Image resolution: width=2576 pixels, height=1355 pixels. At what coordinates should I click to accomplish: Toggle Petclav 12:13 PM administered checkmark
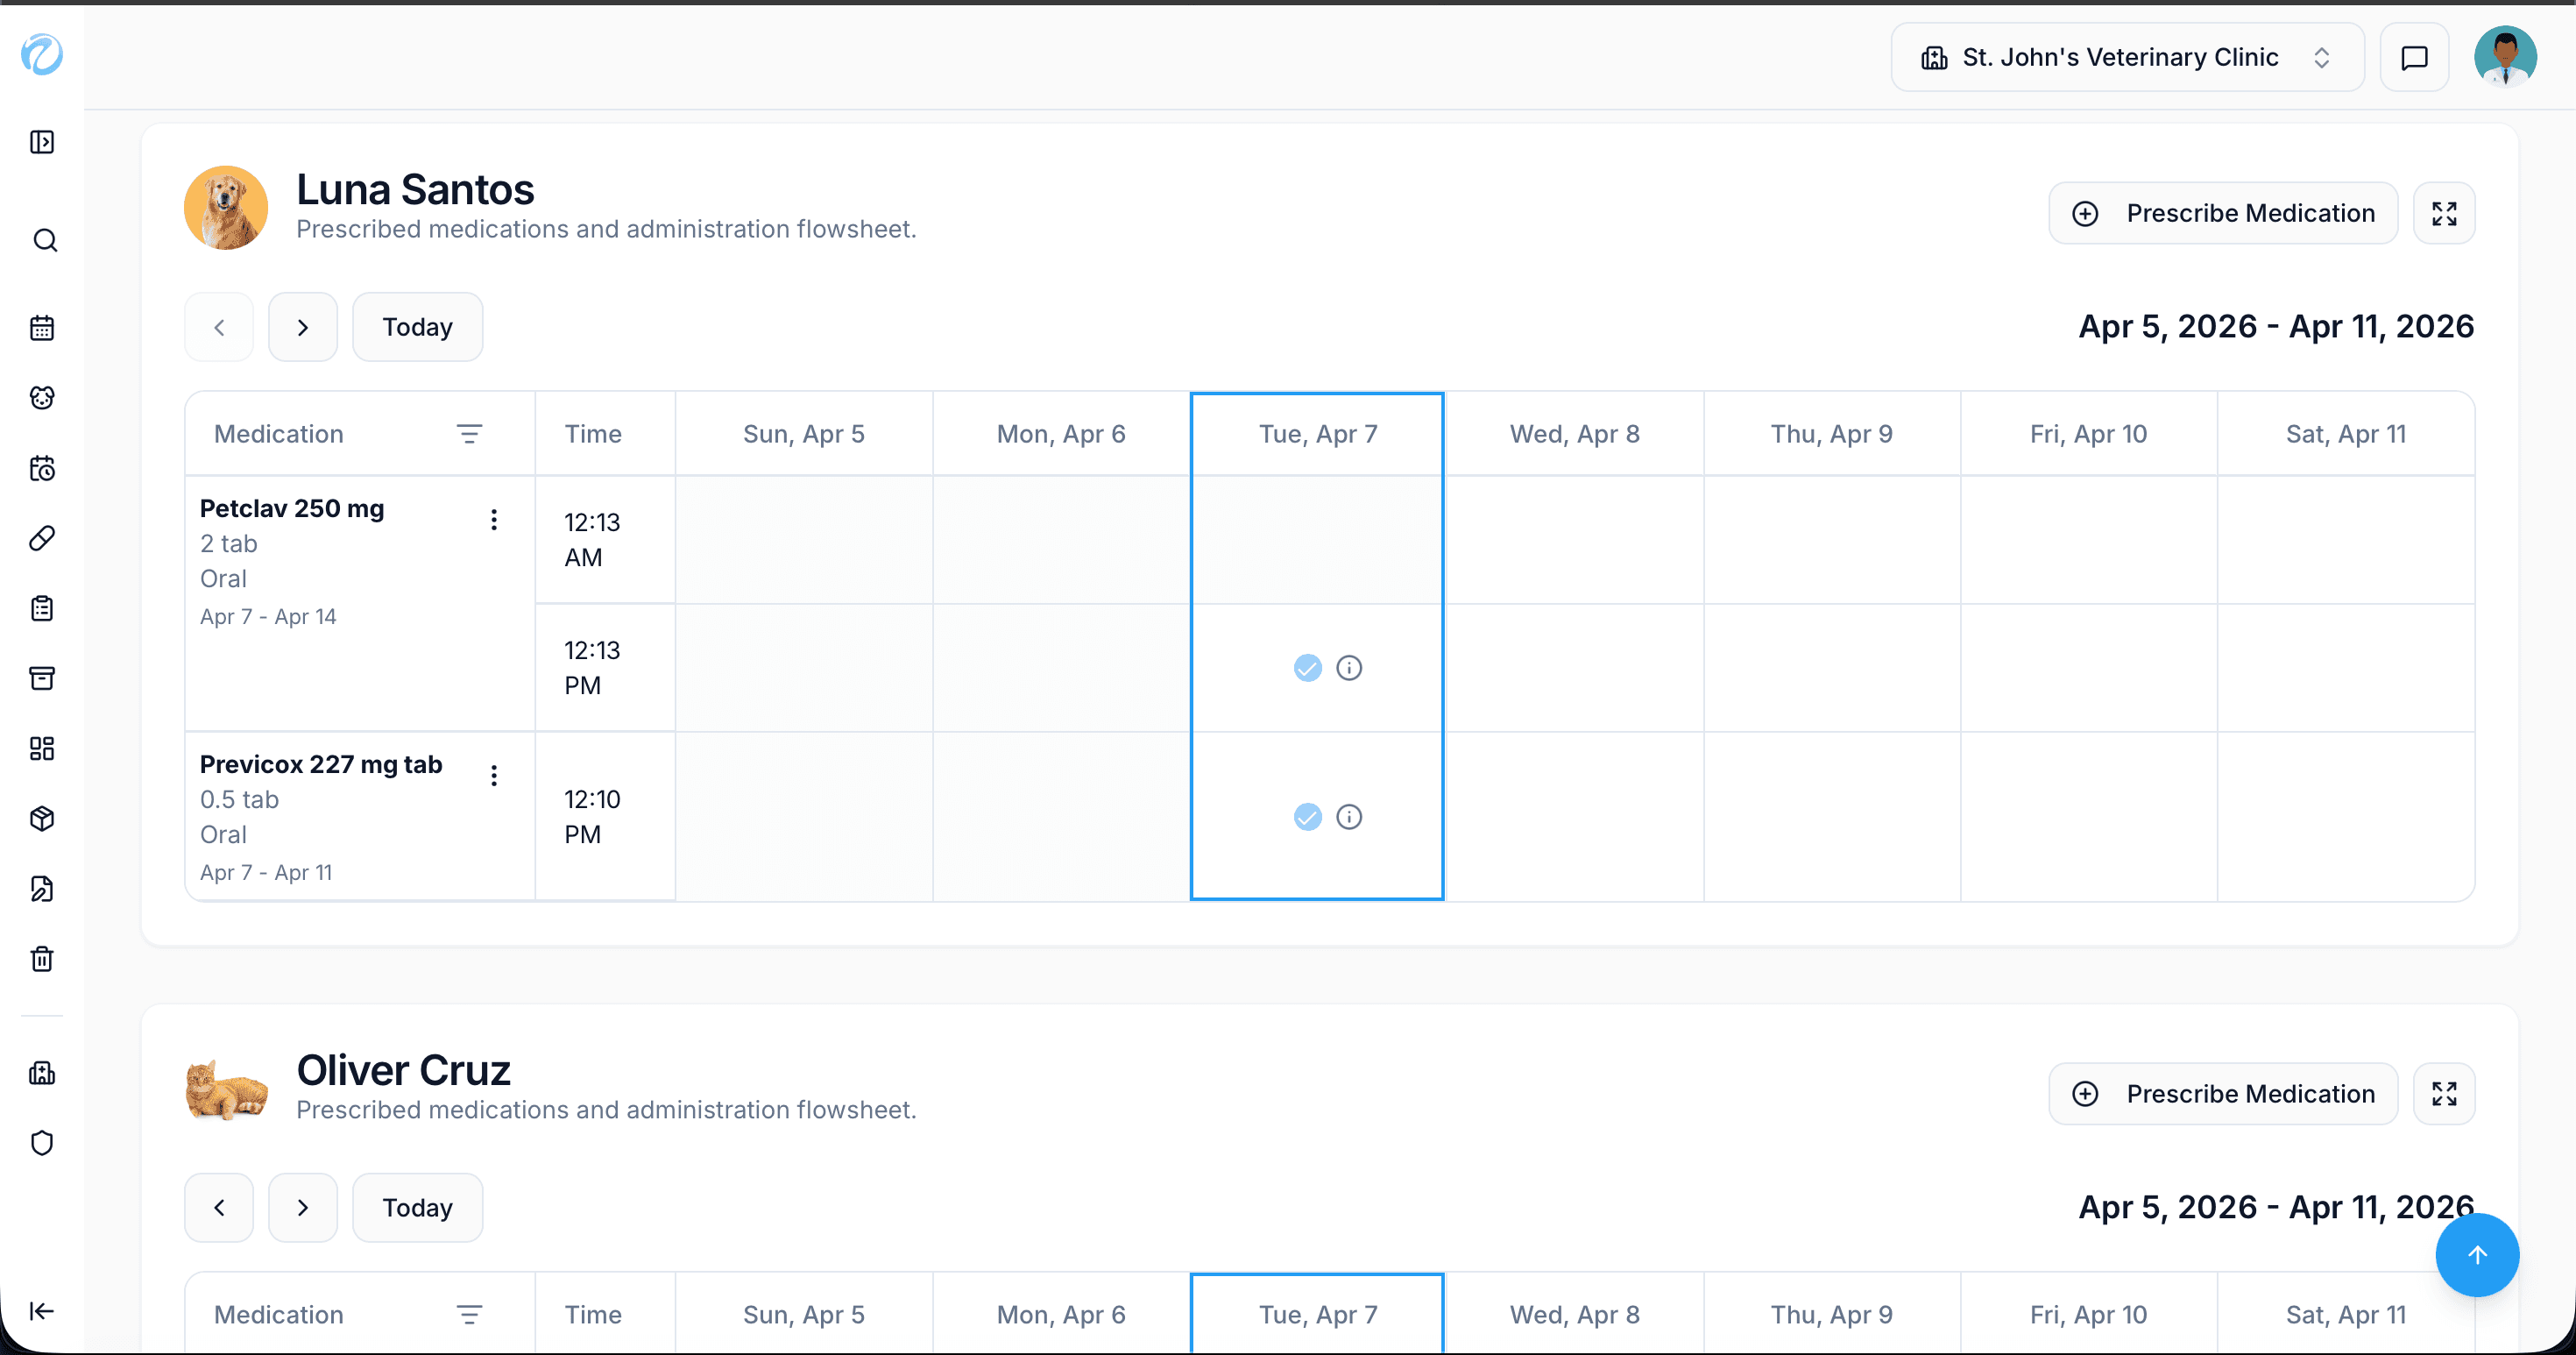pos(1307,668)
